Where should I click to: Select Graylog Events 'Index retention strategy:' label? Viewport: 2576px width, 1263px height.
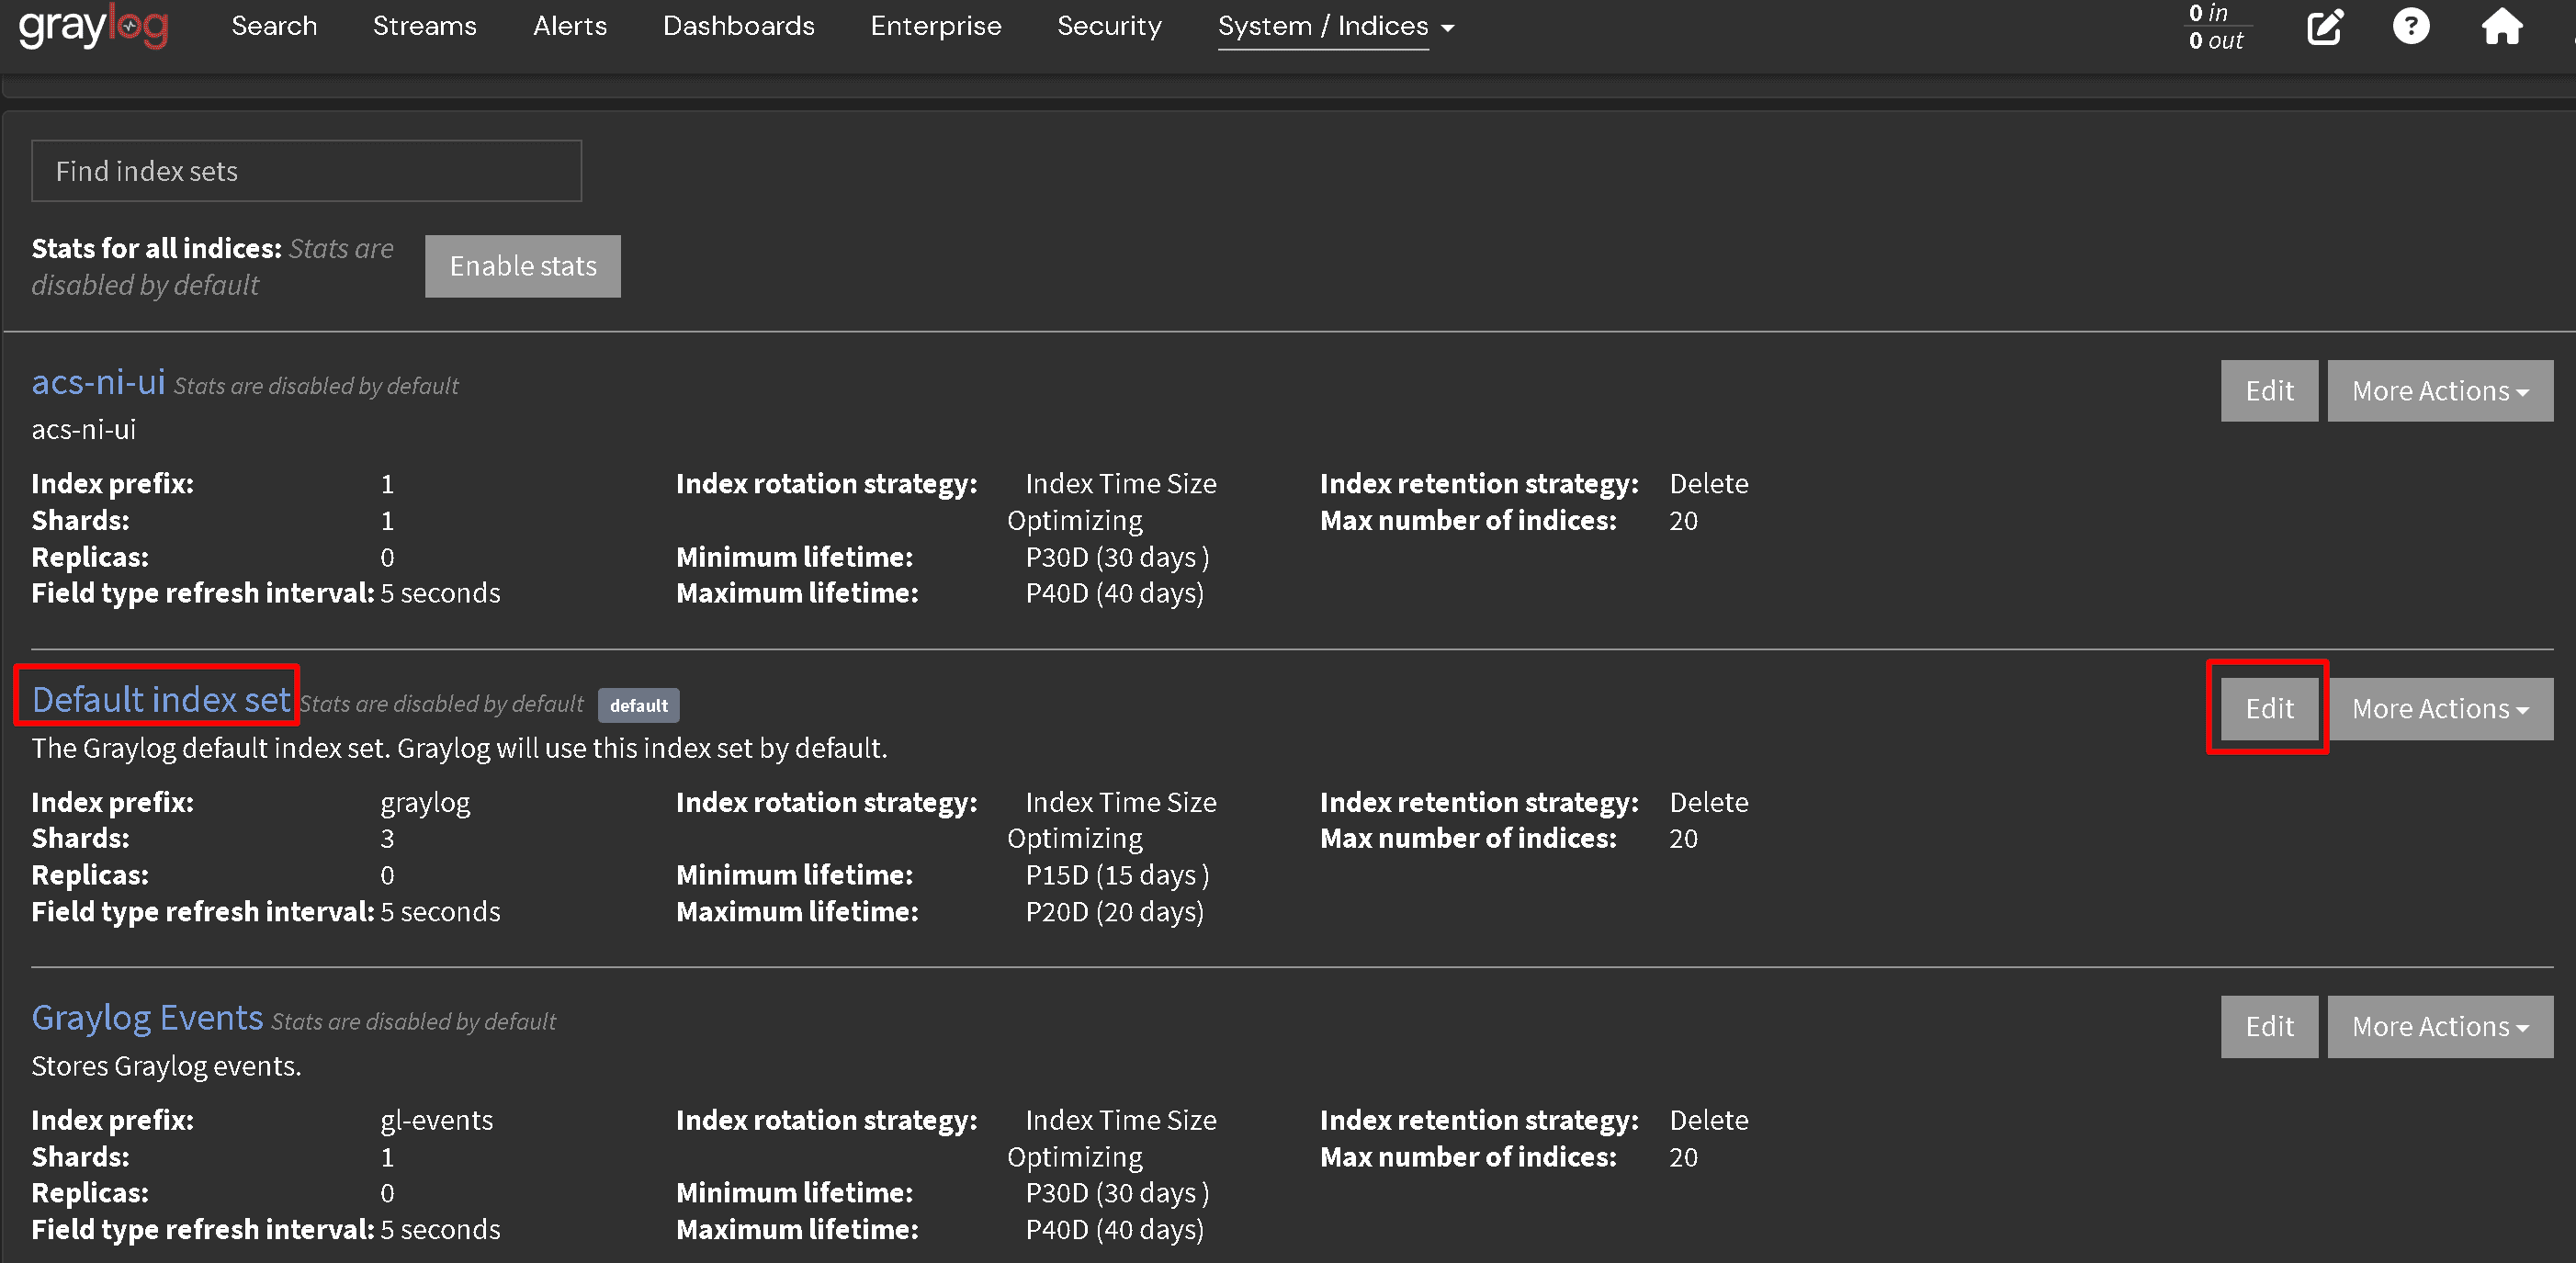pyautogui.click(x=1479, y=1120)
